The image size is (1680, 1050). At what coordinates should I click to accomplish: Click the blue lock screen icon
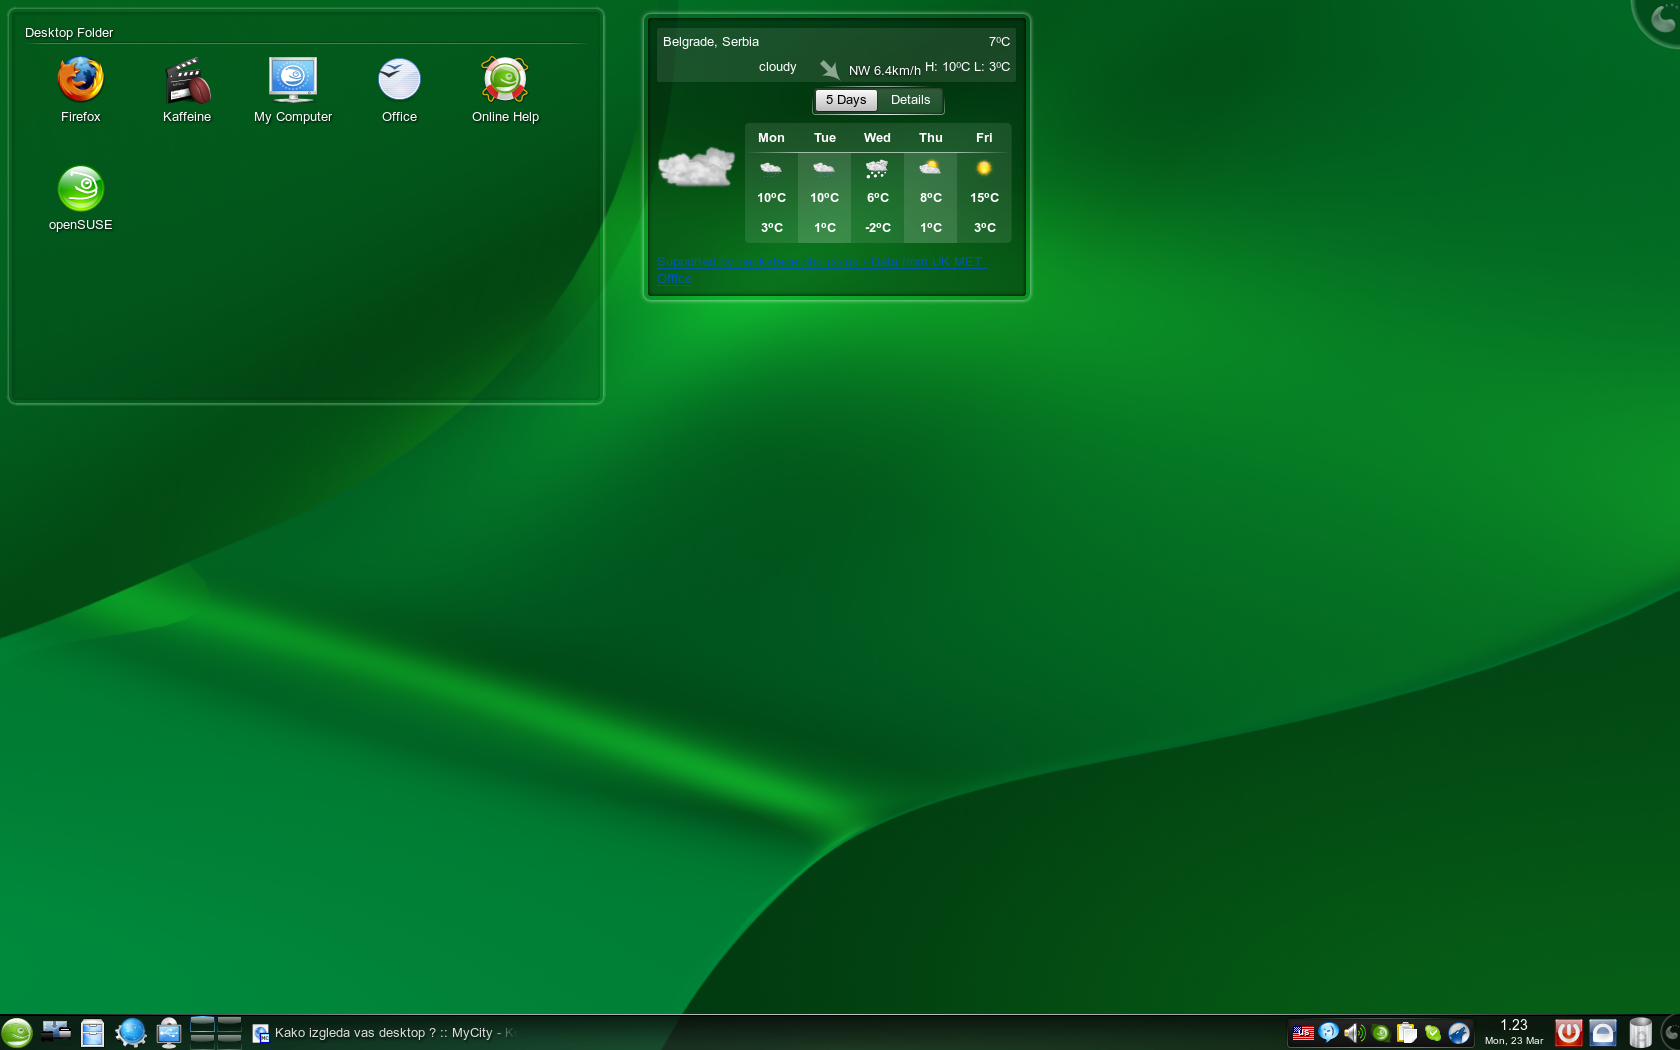click(1603, 1032)
